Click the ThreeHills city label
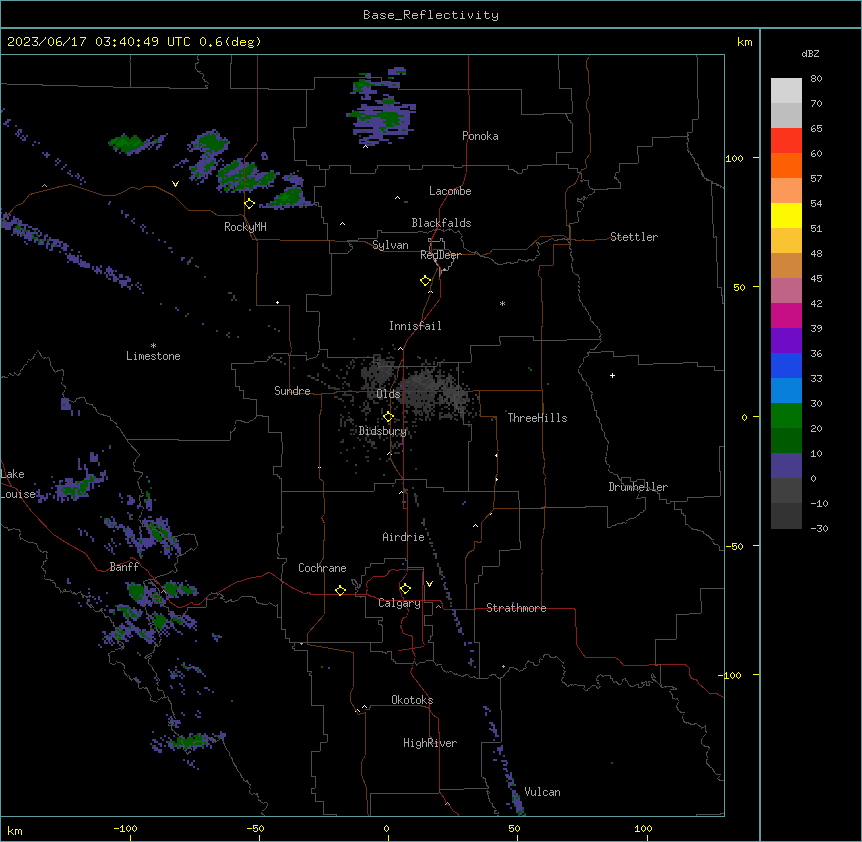 pos(537,418)
